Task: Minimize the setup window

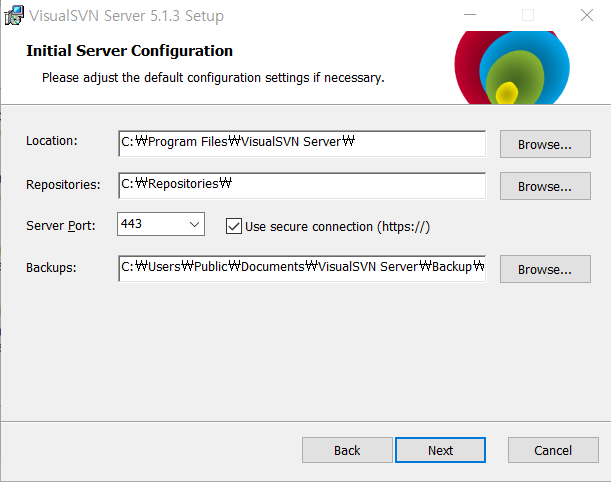Action: coord(470,16)
